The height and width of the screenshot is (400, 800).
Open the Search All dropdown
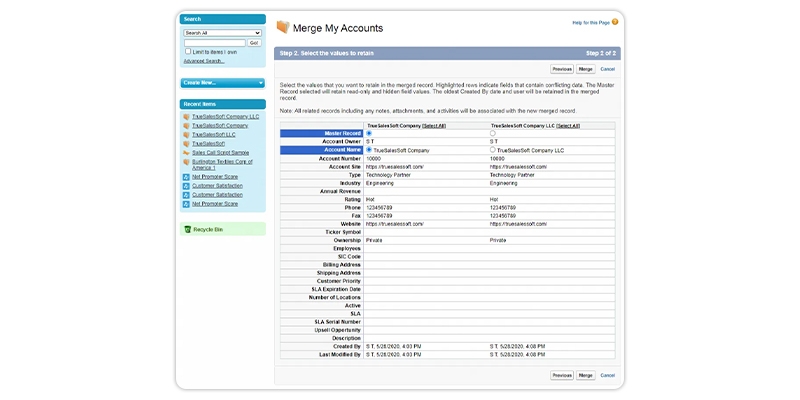point(222,33)
